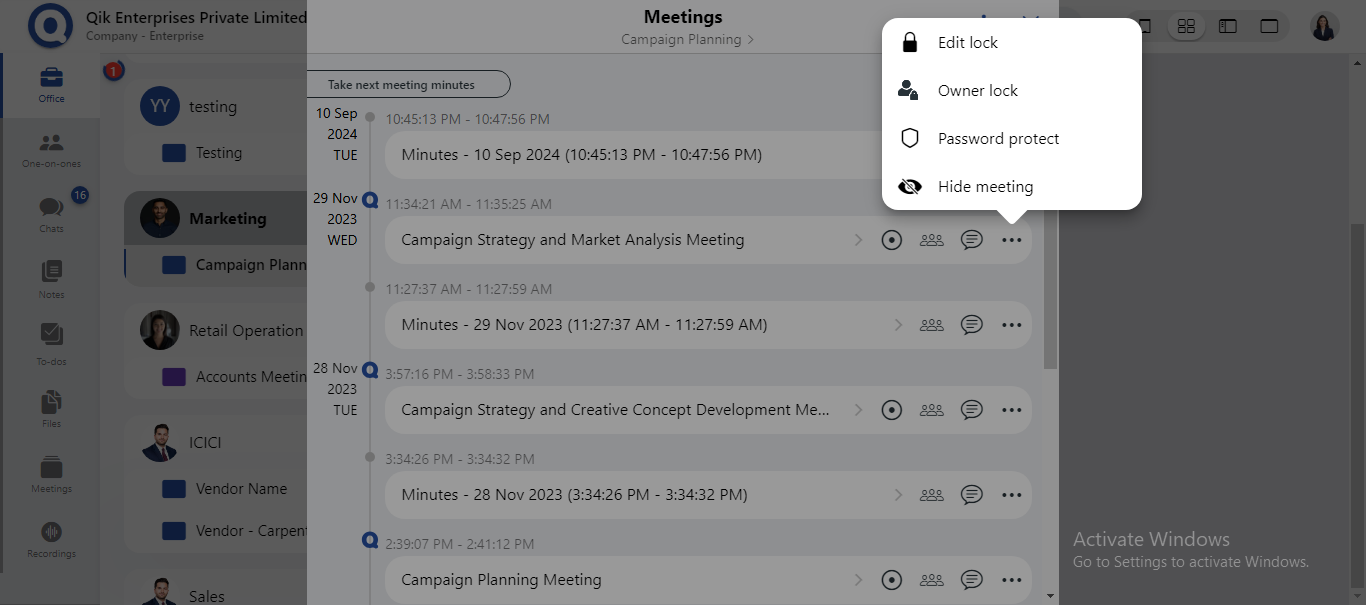Screen dimensions: 1366x605
Task: View attendees of Campaign Planning Meeting
Action: coord(931,579)
